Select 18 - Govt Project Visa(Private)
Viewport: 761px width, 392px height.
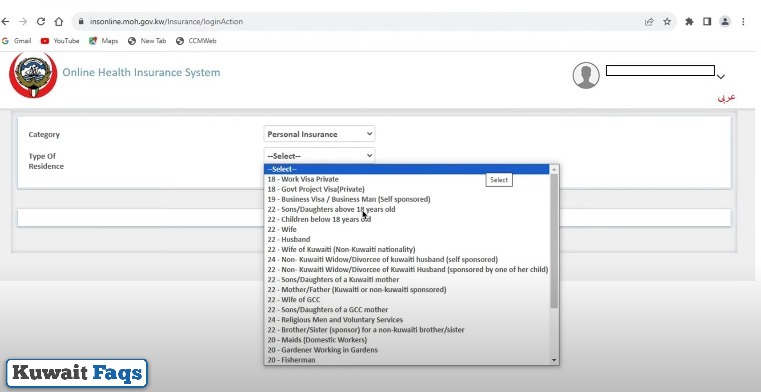tap(407, 189)
